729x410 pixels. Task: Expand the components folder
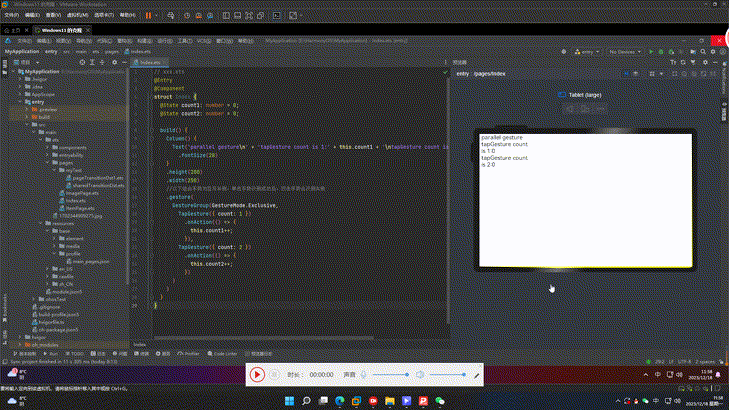pyautogui.click(x=47, y=147)
